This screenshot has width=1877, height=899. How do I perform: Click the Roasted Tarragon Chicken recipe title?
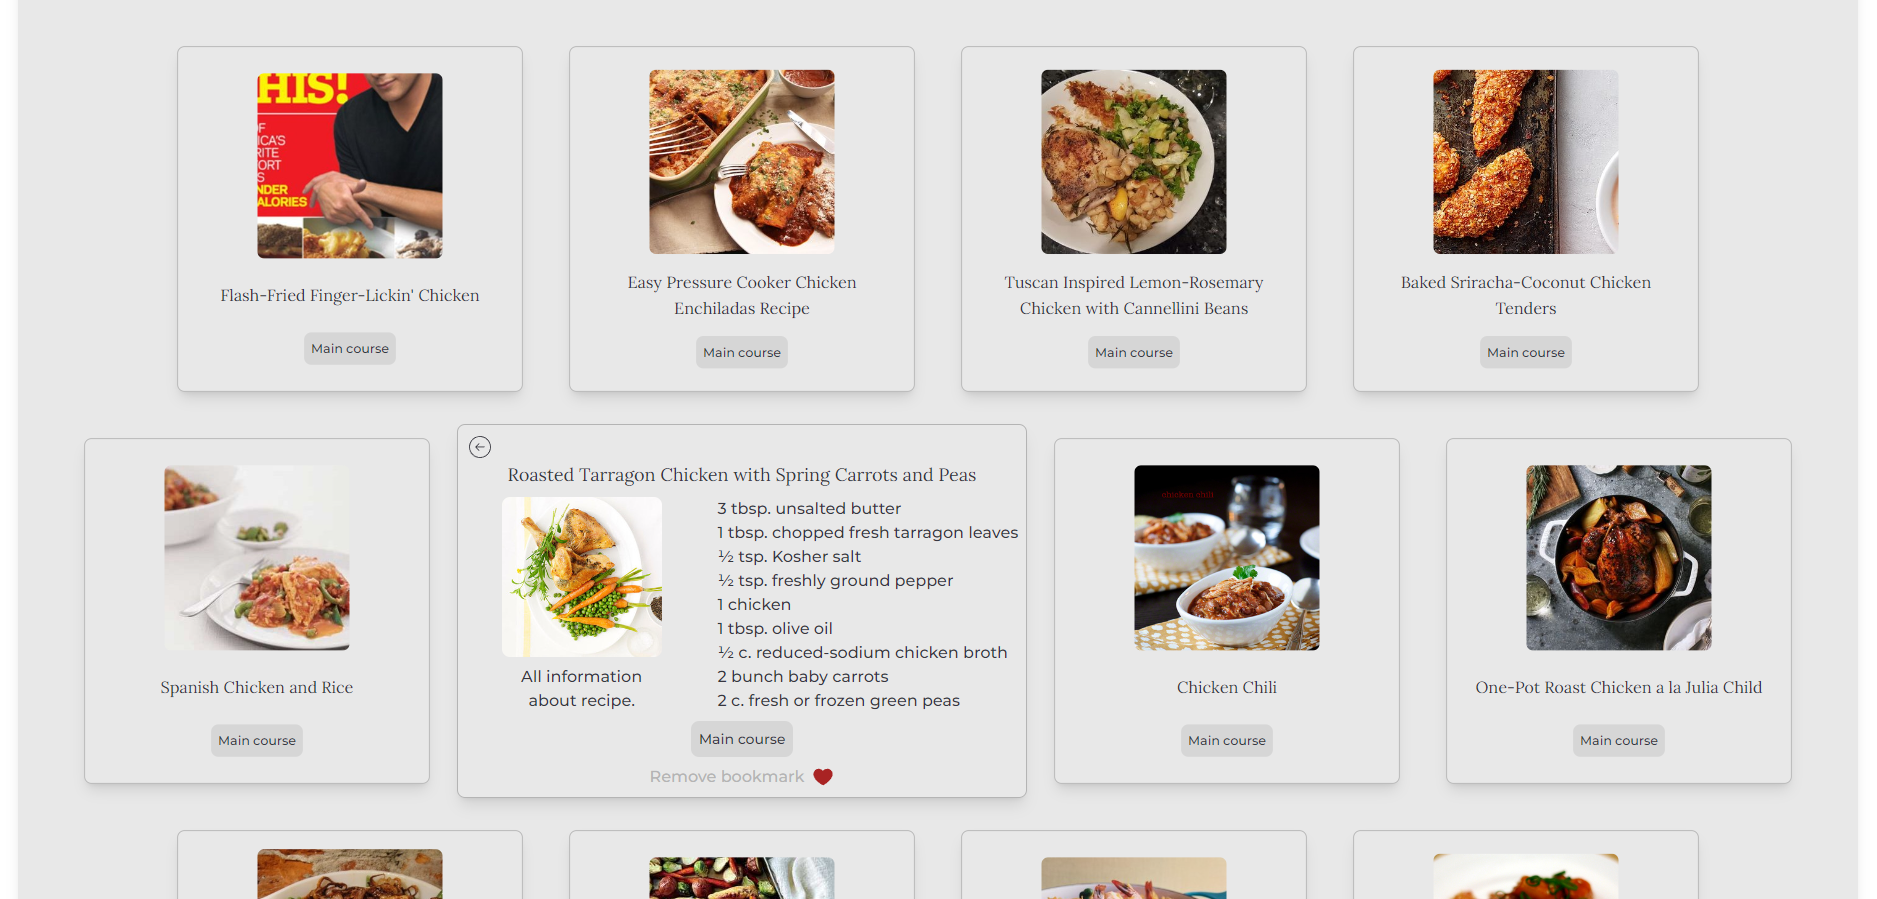point(742,475)
